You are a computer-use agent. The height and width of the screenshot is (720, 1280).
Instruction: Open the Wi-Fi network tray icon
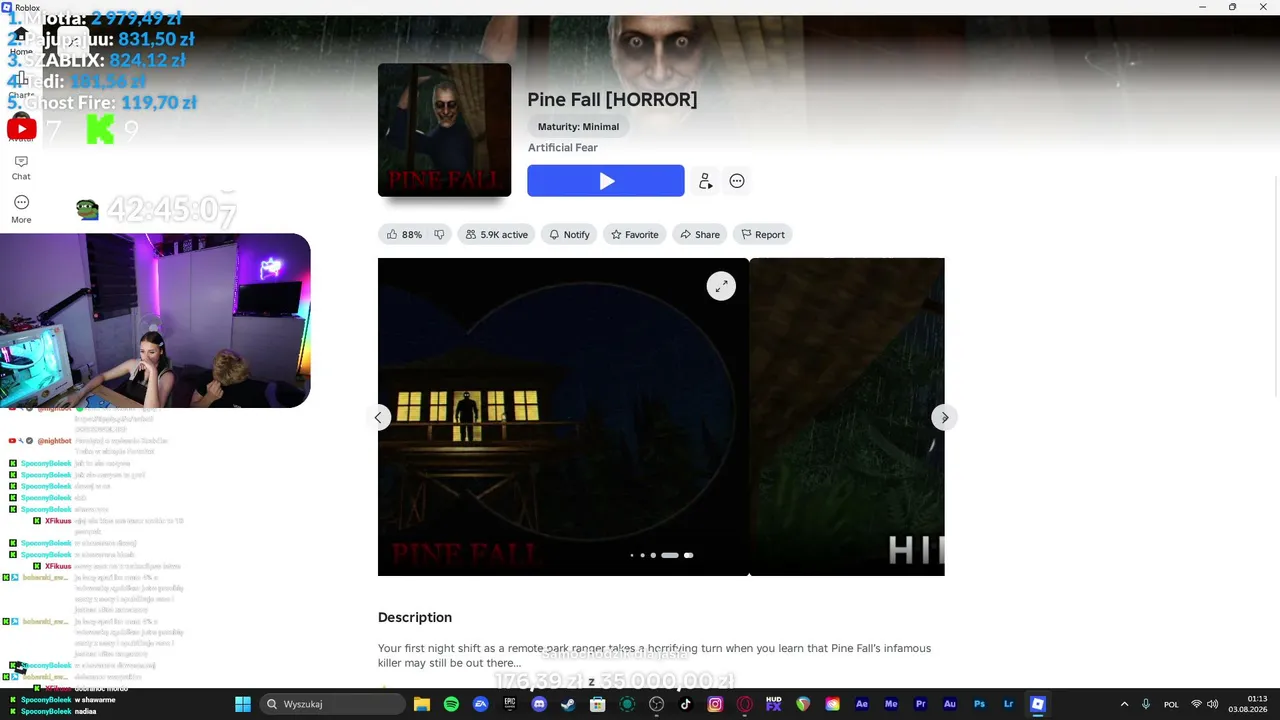click(x=1196, y=704)
